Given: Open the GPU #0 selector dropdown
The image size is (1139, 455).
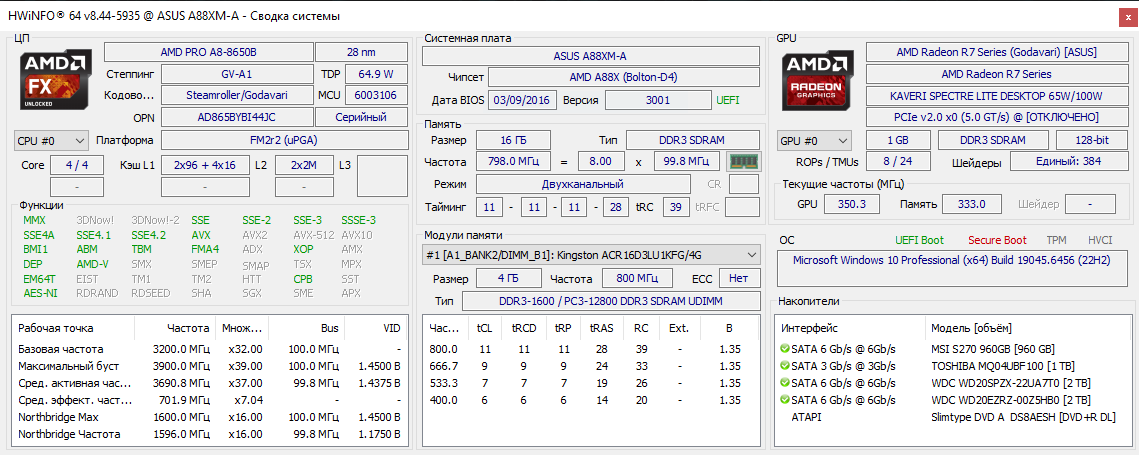Looking at the screenshot, I should pyautogui.click(x=815, y=140).
